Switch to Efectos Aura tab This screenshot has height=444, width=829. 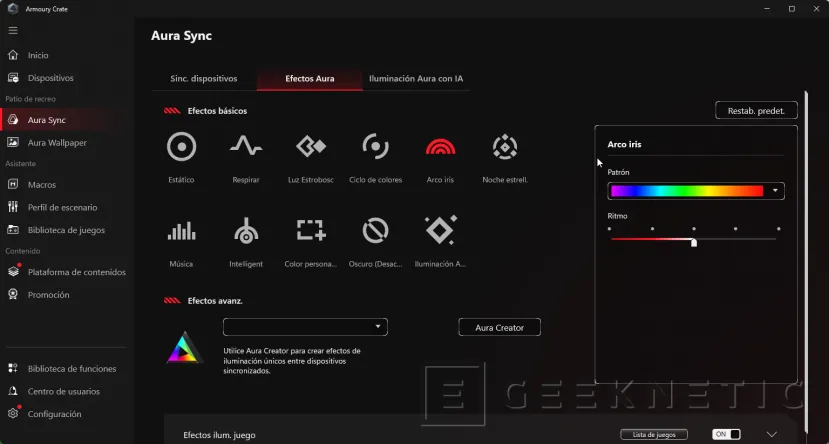point(310,79)
